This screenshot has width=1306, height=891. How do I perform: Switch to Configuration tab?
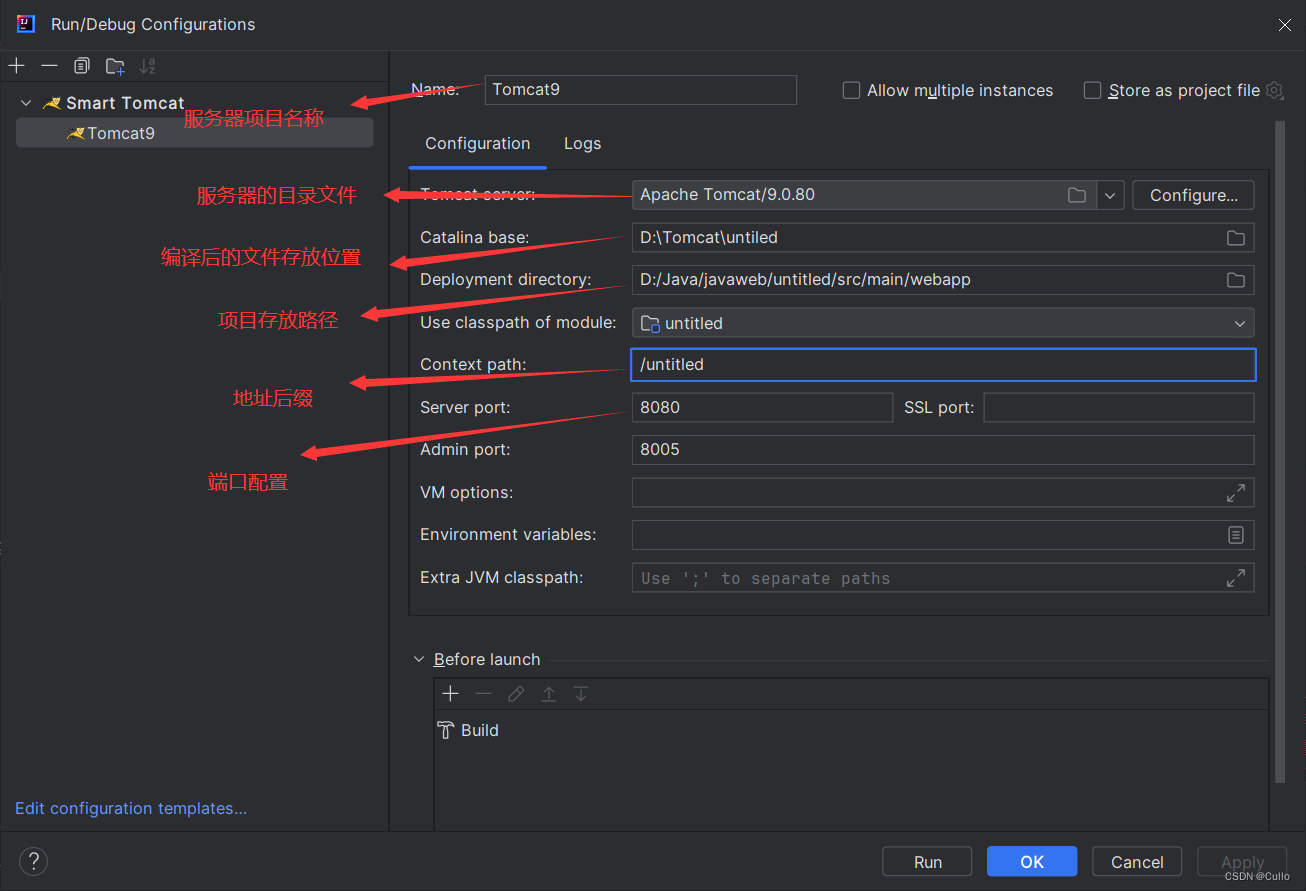pyautogui.click(x=478, y=144)
